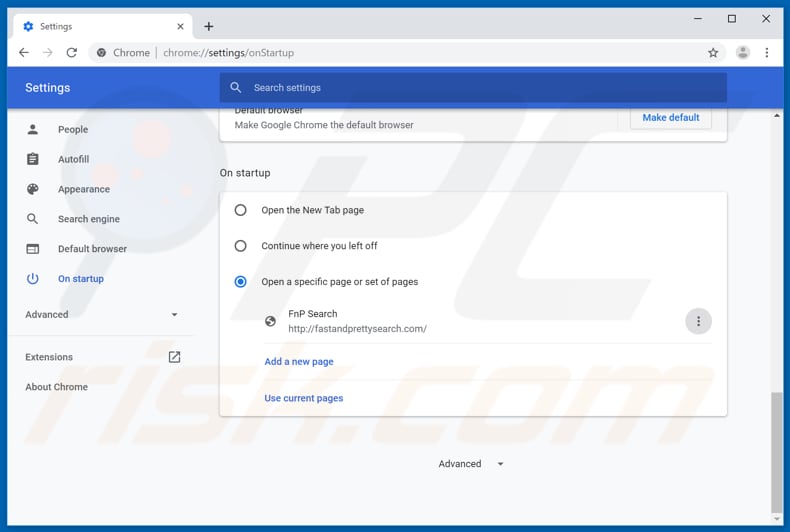790x532 pixels.
Task: Open a new tab with the plus button
Action: [209, 26]
